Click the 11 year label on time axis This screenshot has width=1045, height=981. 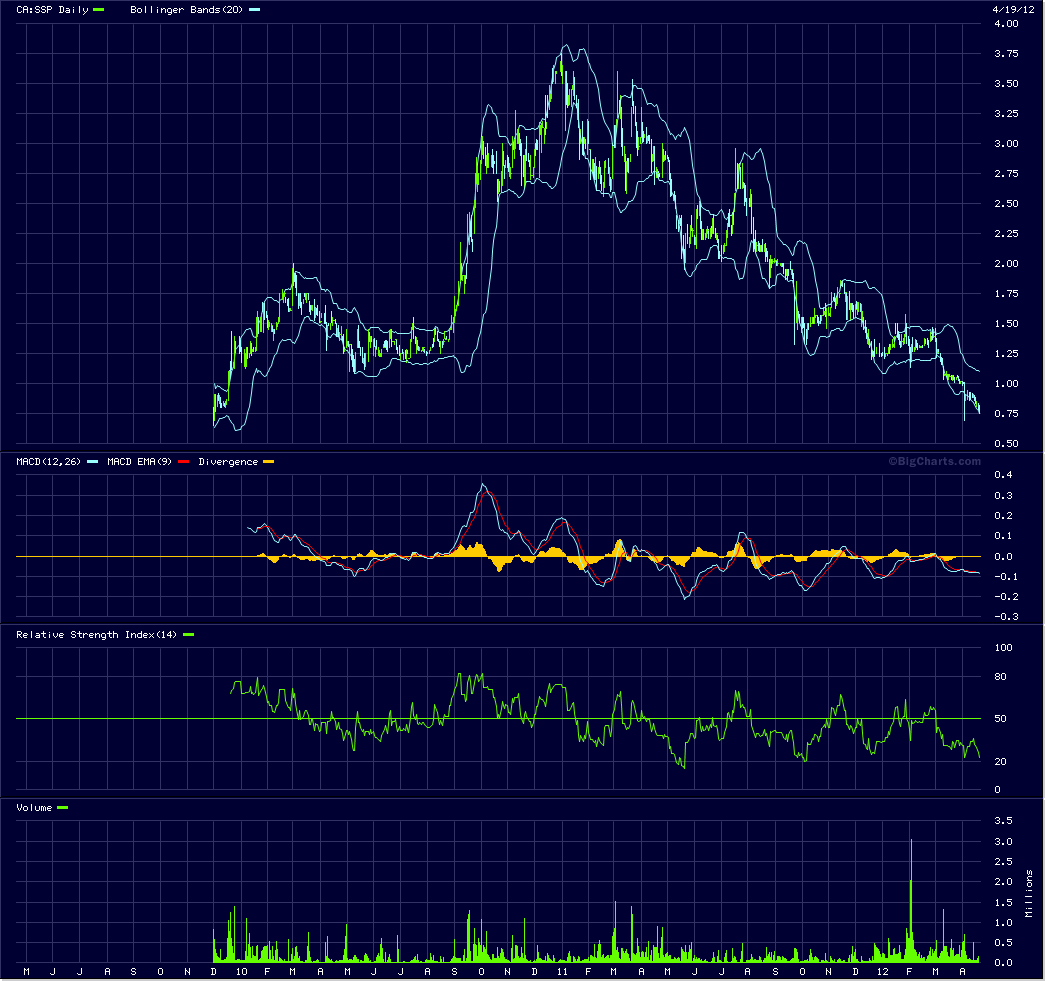tap(562, 972)
